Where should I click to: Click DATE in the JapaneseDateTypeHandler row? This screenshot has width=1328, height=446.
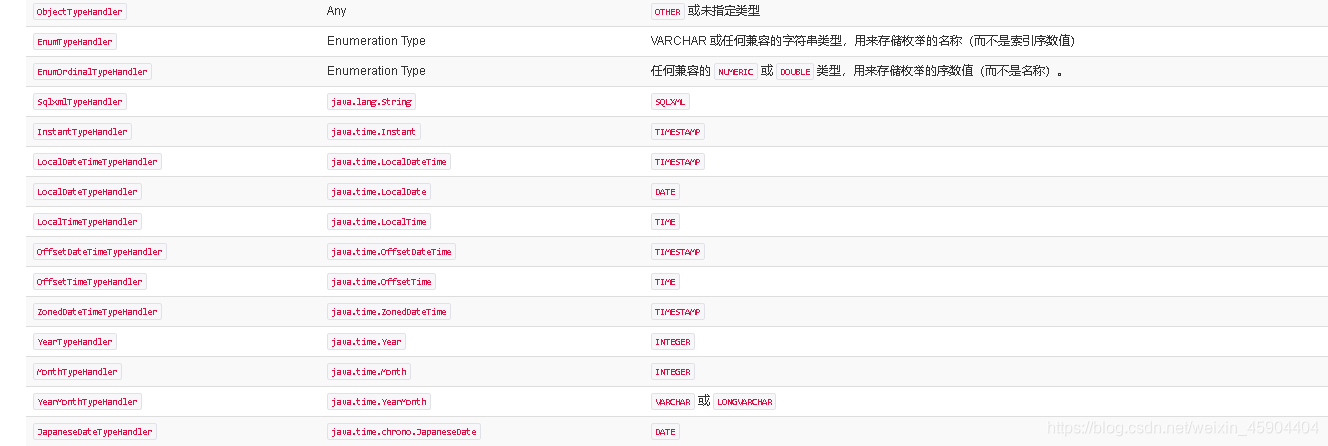(x=665, y=432)
